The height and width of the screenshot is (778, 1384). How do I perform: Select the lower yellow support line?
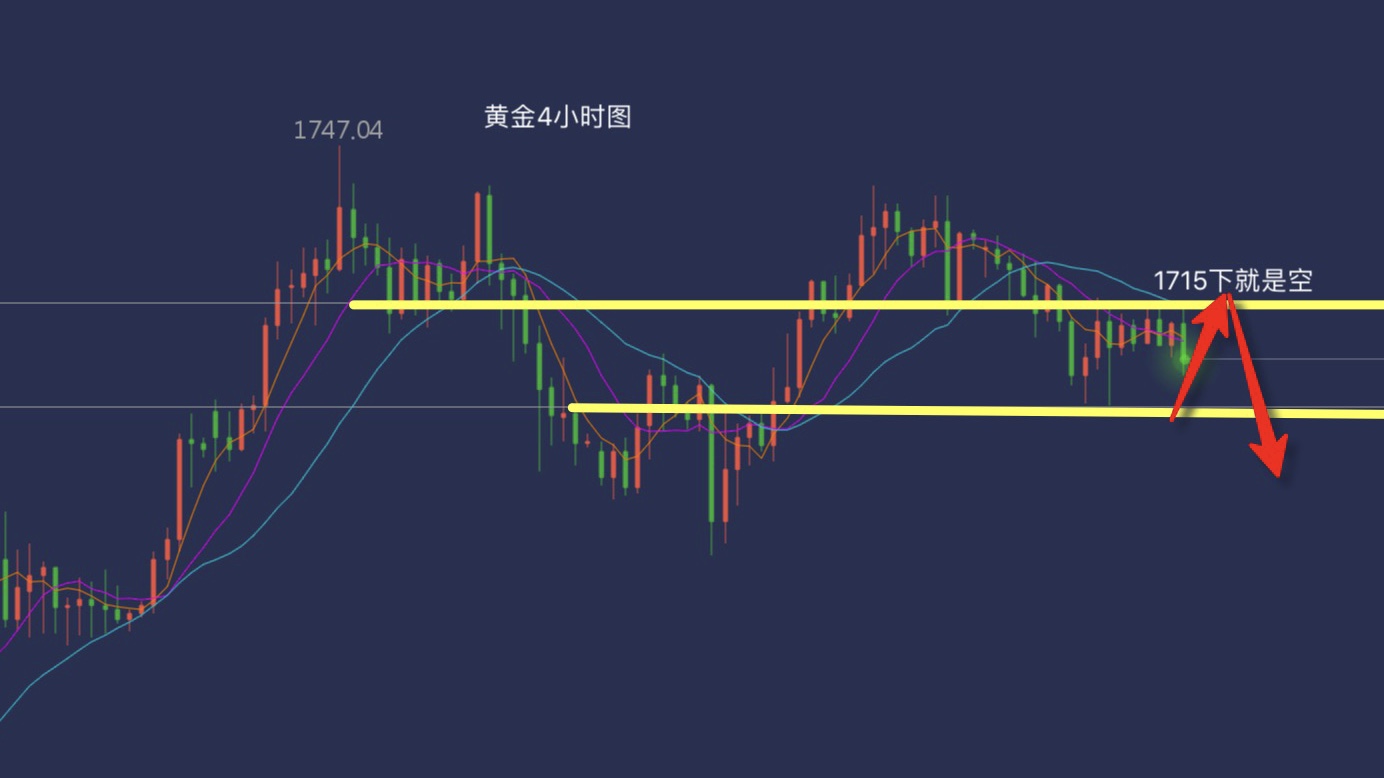pyautogui.click(x=975, y=410)
